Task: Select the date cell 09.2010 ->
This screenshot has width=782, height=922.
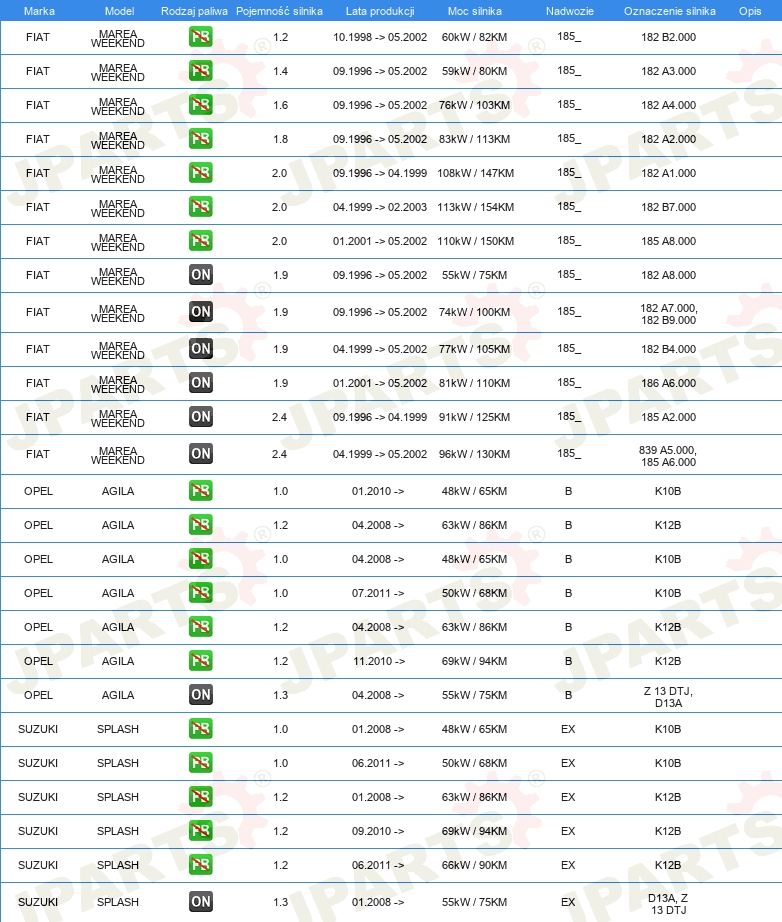Action: [x=378, y=831]
